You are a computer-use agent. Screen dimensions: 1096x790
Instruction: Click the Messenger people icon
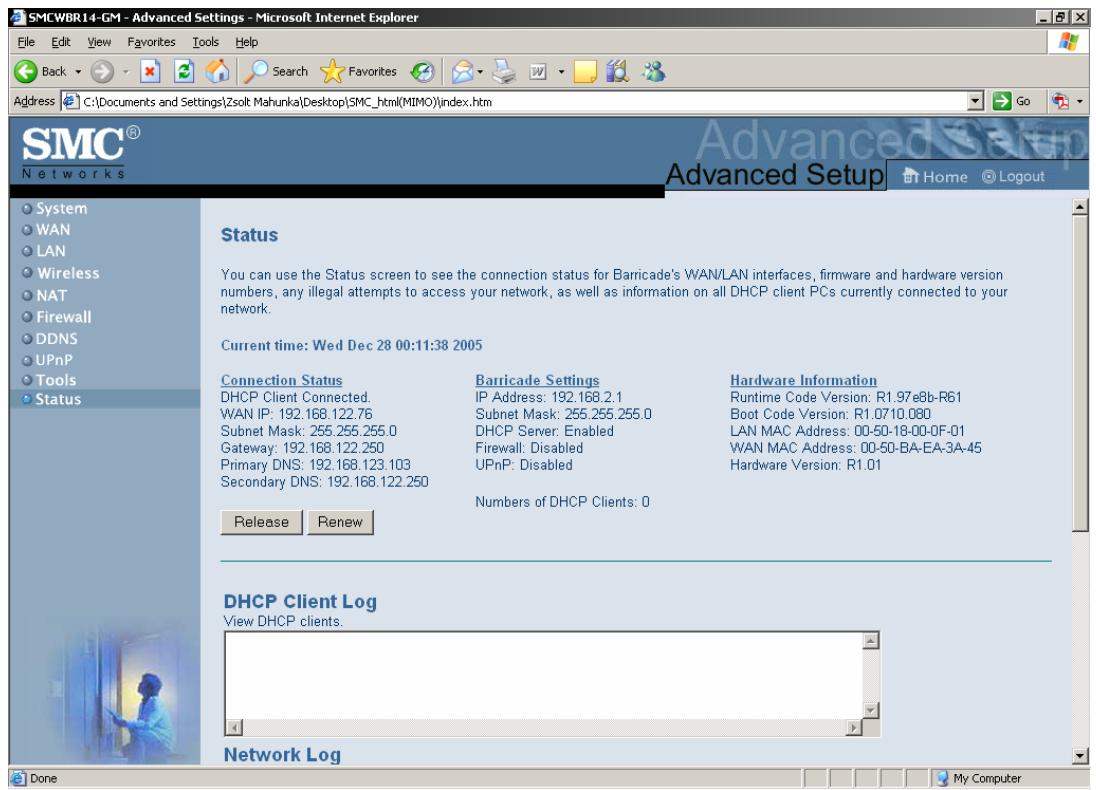point(654,71)
